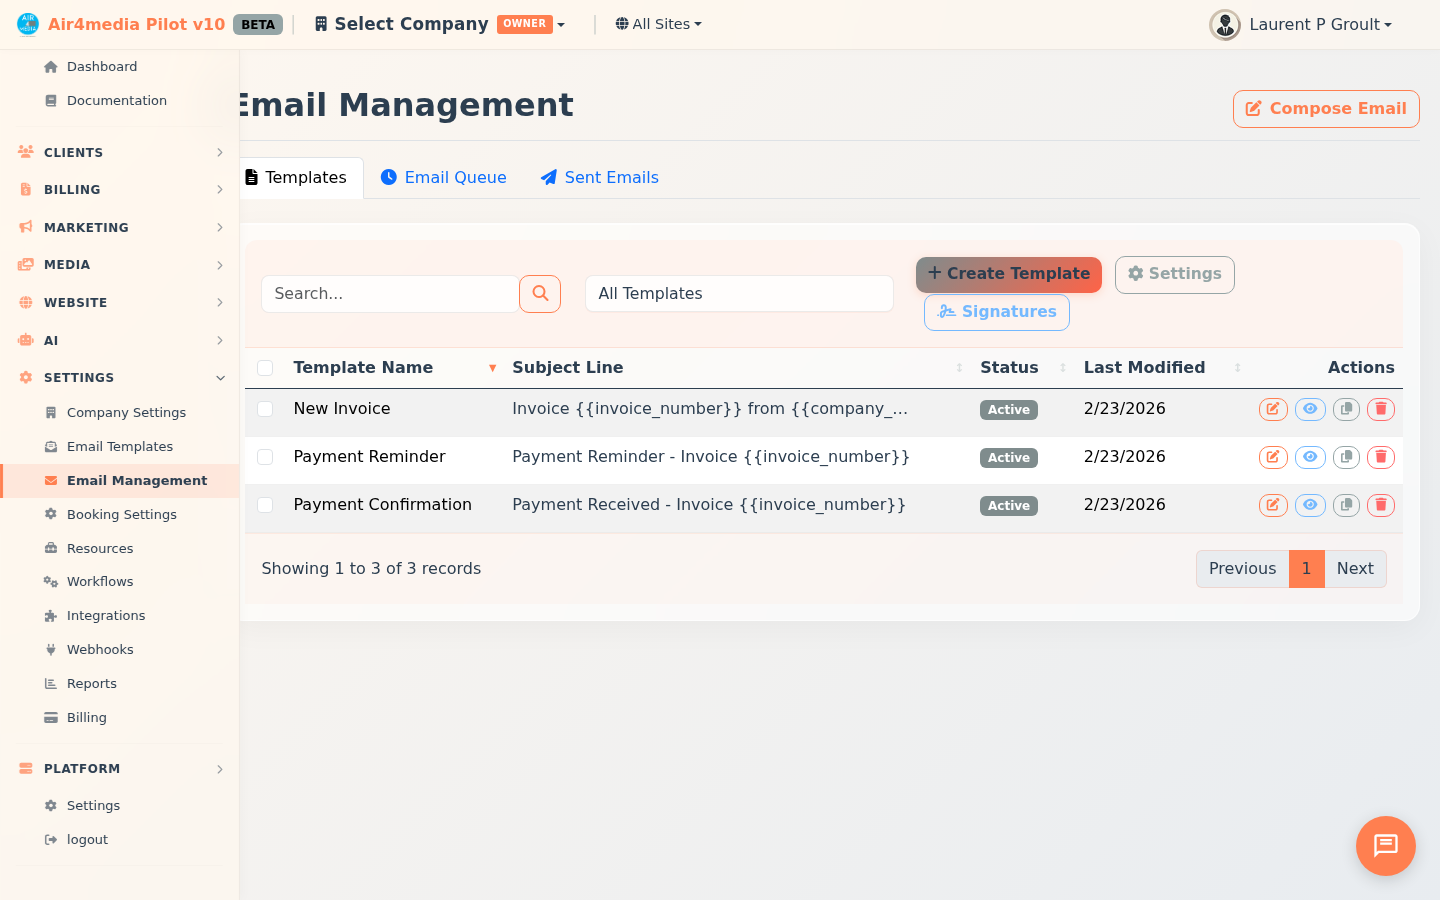The width and height of the screenshot is (1440, 900).
Task: Duplicate the Payment Reminder template
Action: pos(1346,457)
